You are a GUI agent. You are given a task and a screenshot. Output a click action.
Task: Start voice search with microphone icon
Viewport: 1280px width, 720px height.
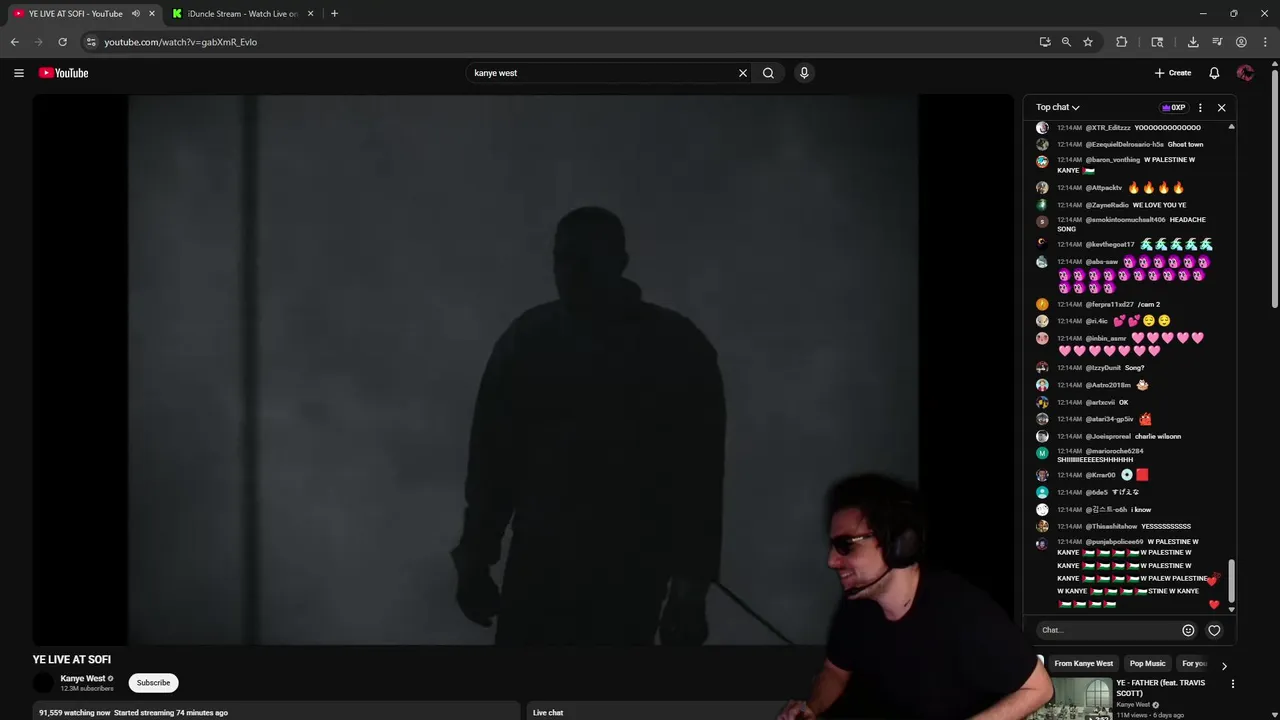point(804,73)
